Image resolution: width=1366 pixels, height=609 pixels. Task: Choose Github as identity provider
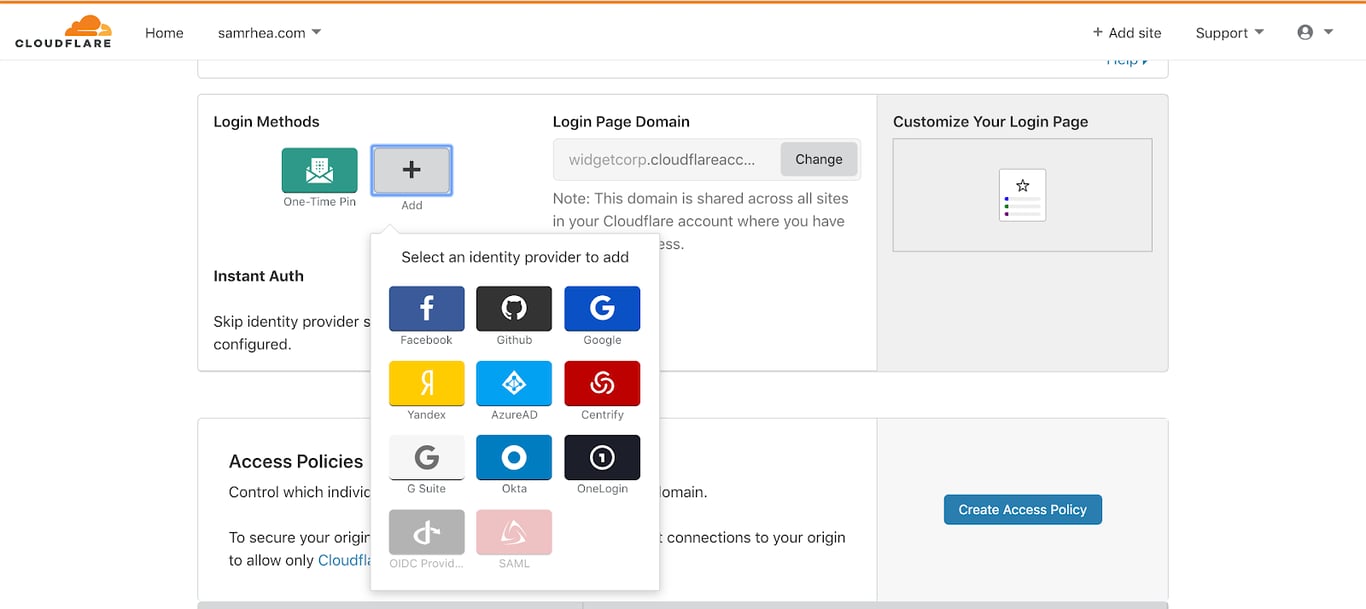[x=514, y=309]
